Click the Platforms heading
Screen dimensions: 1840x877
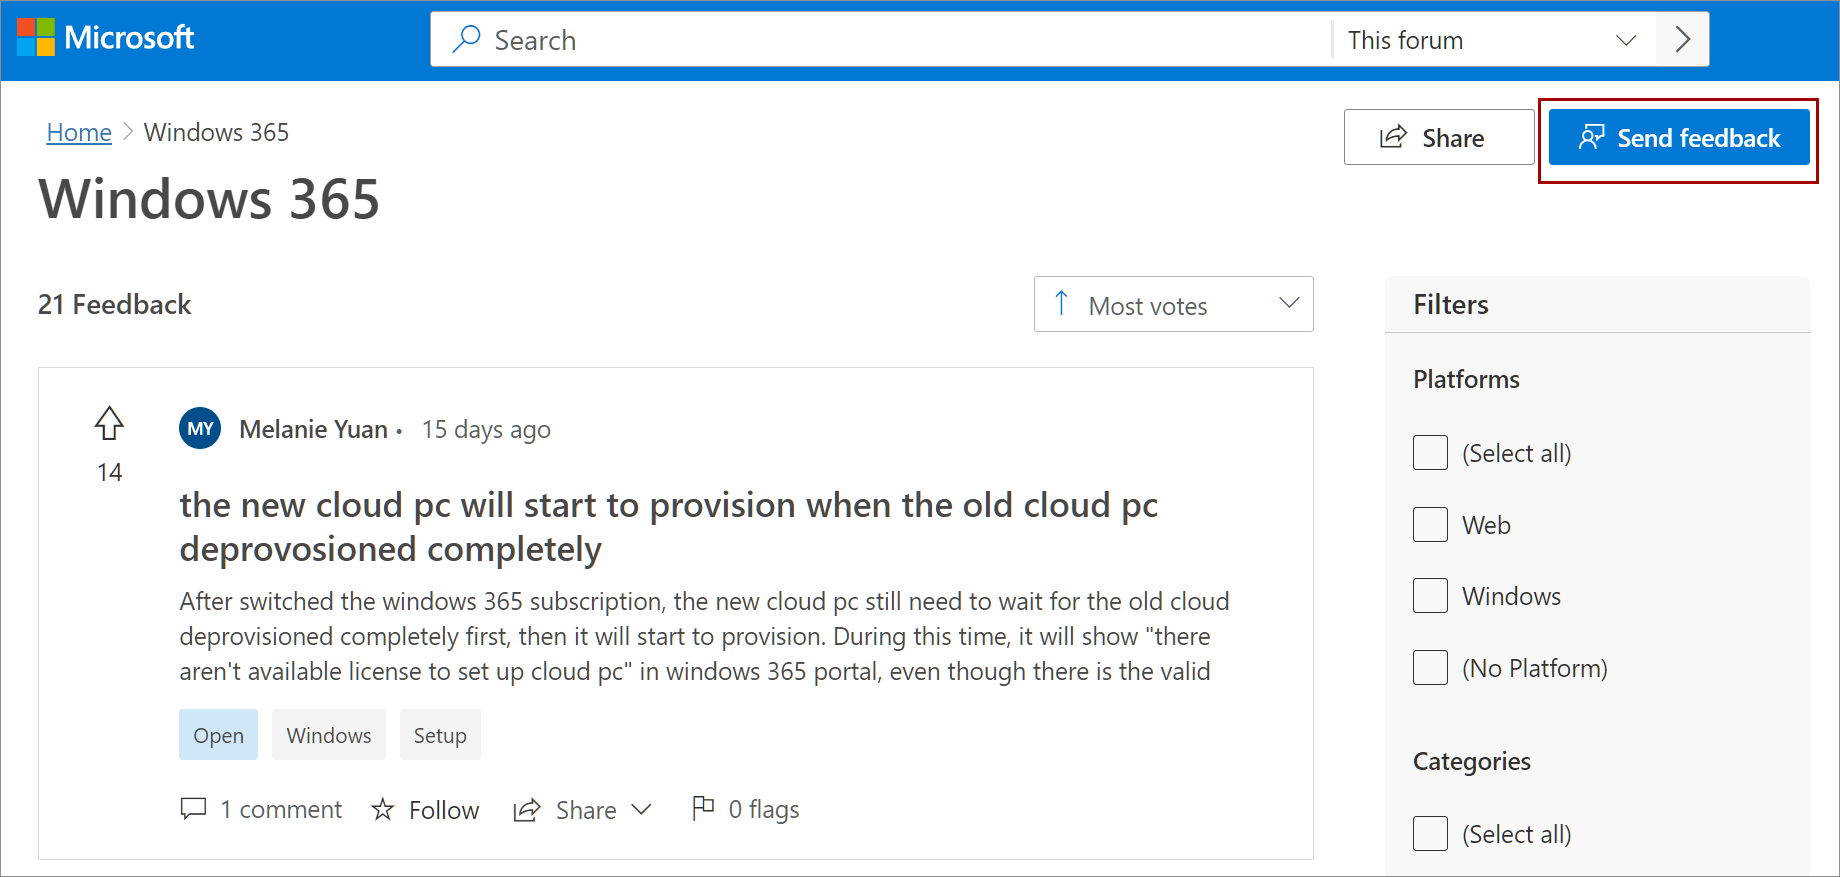pyautogui.click(x=1466, y=379)
